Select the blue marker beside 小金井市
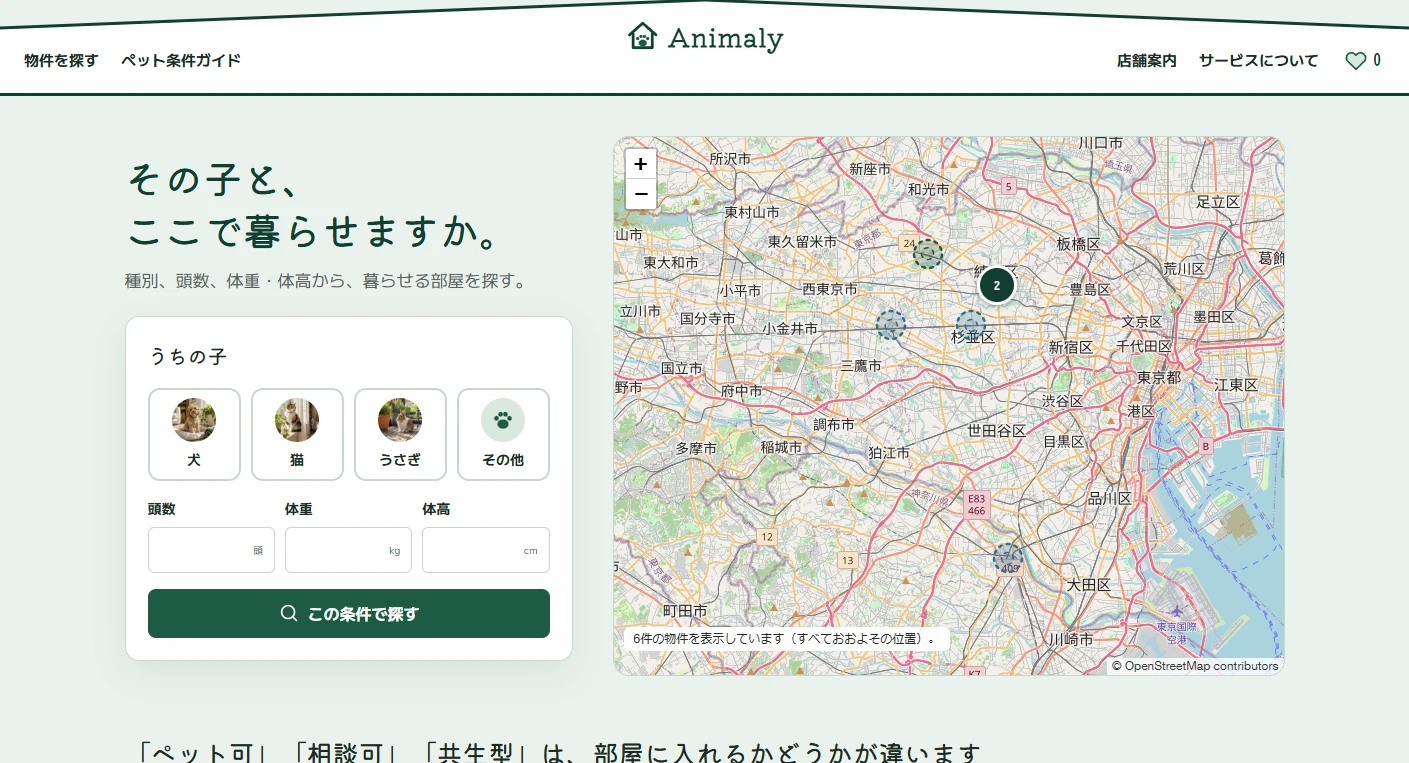 [x=890, y=324]
